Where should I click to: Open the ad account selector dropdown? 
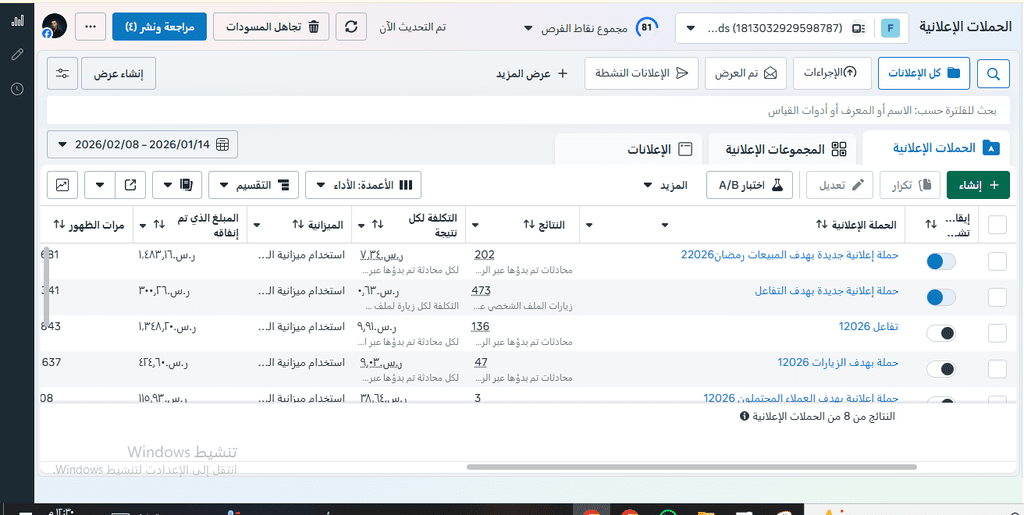pyautogui.click(x=792, y=28)
